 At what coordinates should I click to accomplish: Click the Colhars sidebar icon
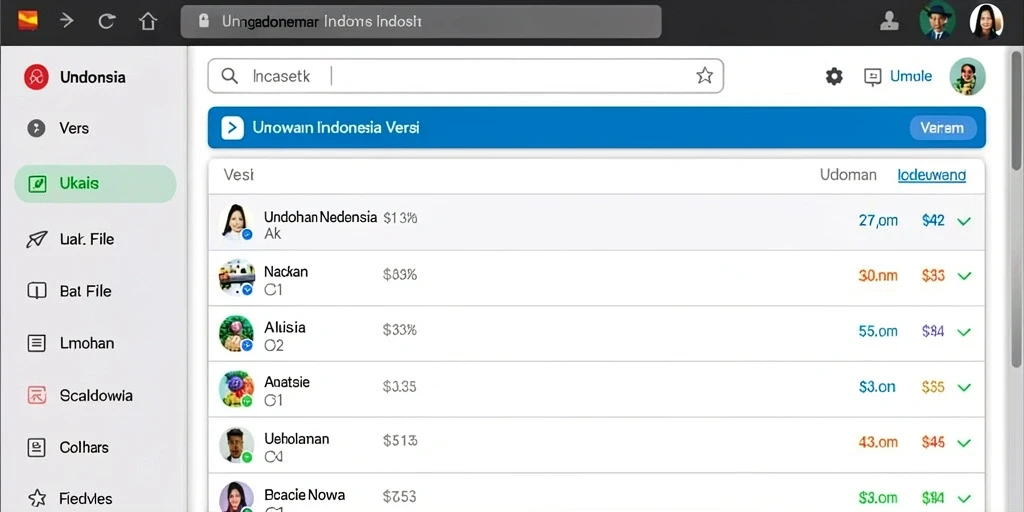coord(37,447)
